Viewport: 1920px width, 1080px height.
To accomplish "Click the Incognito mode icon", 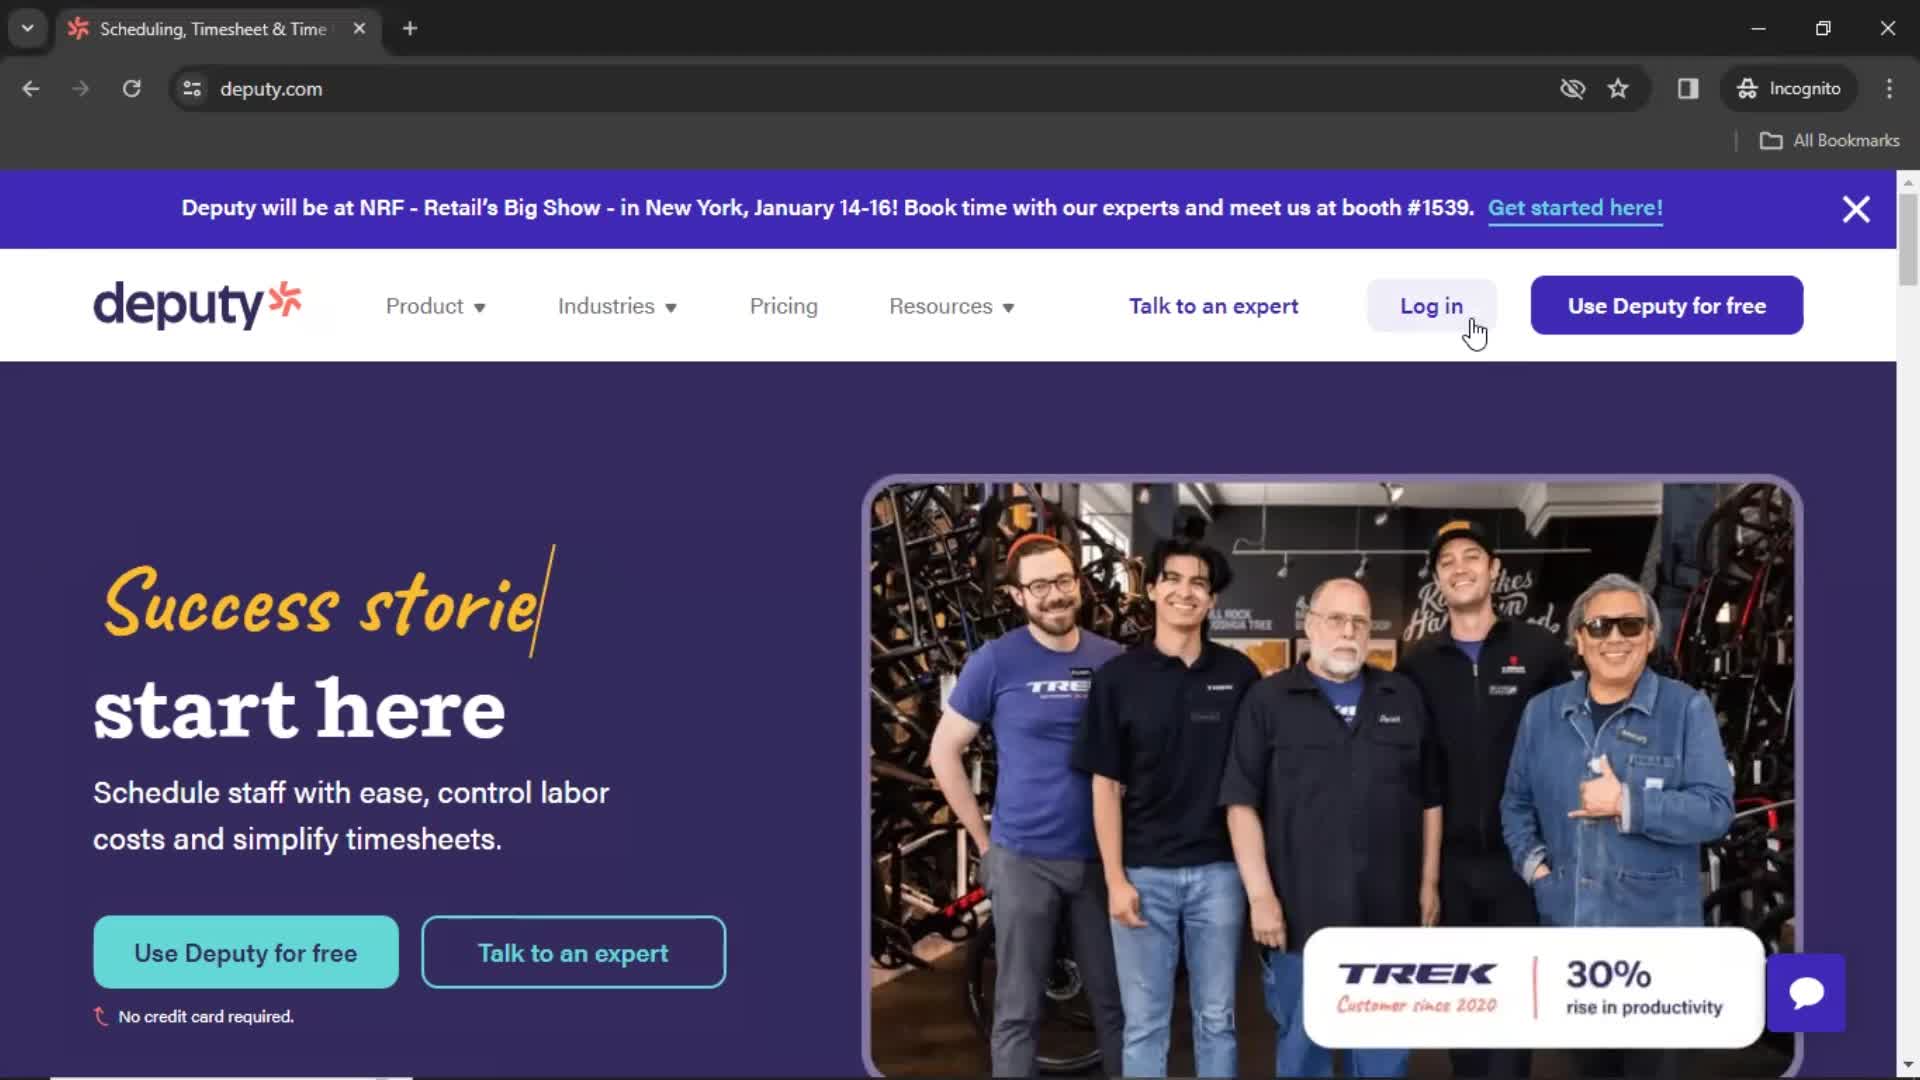I will point(1749,88).
